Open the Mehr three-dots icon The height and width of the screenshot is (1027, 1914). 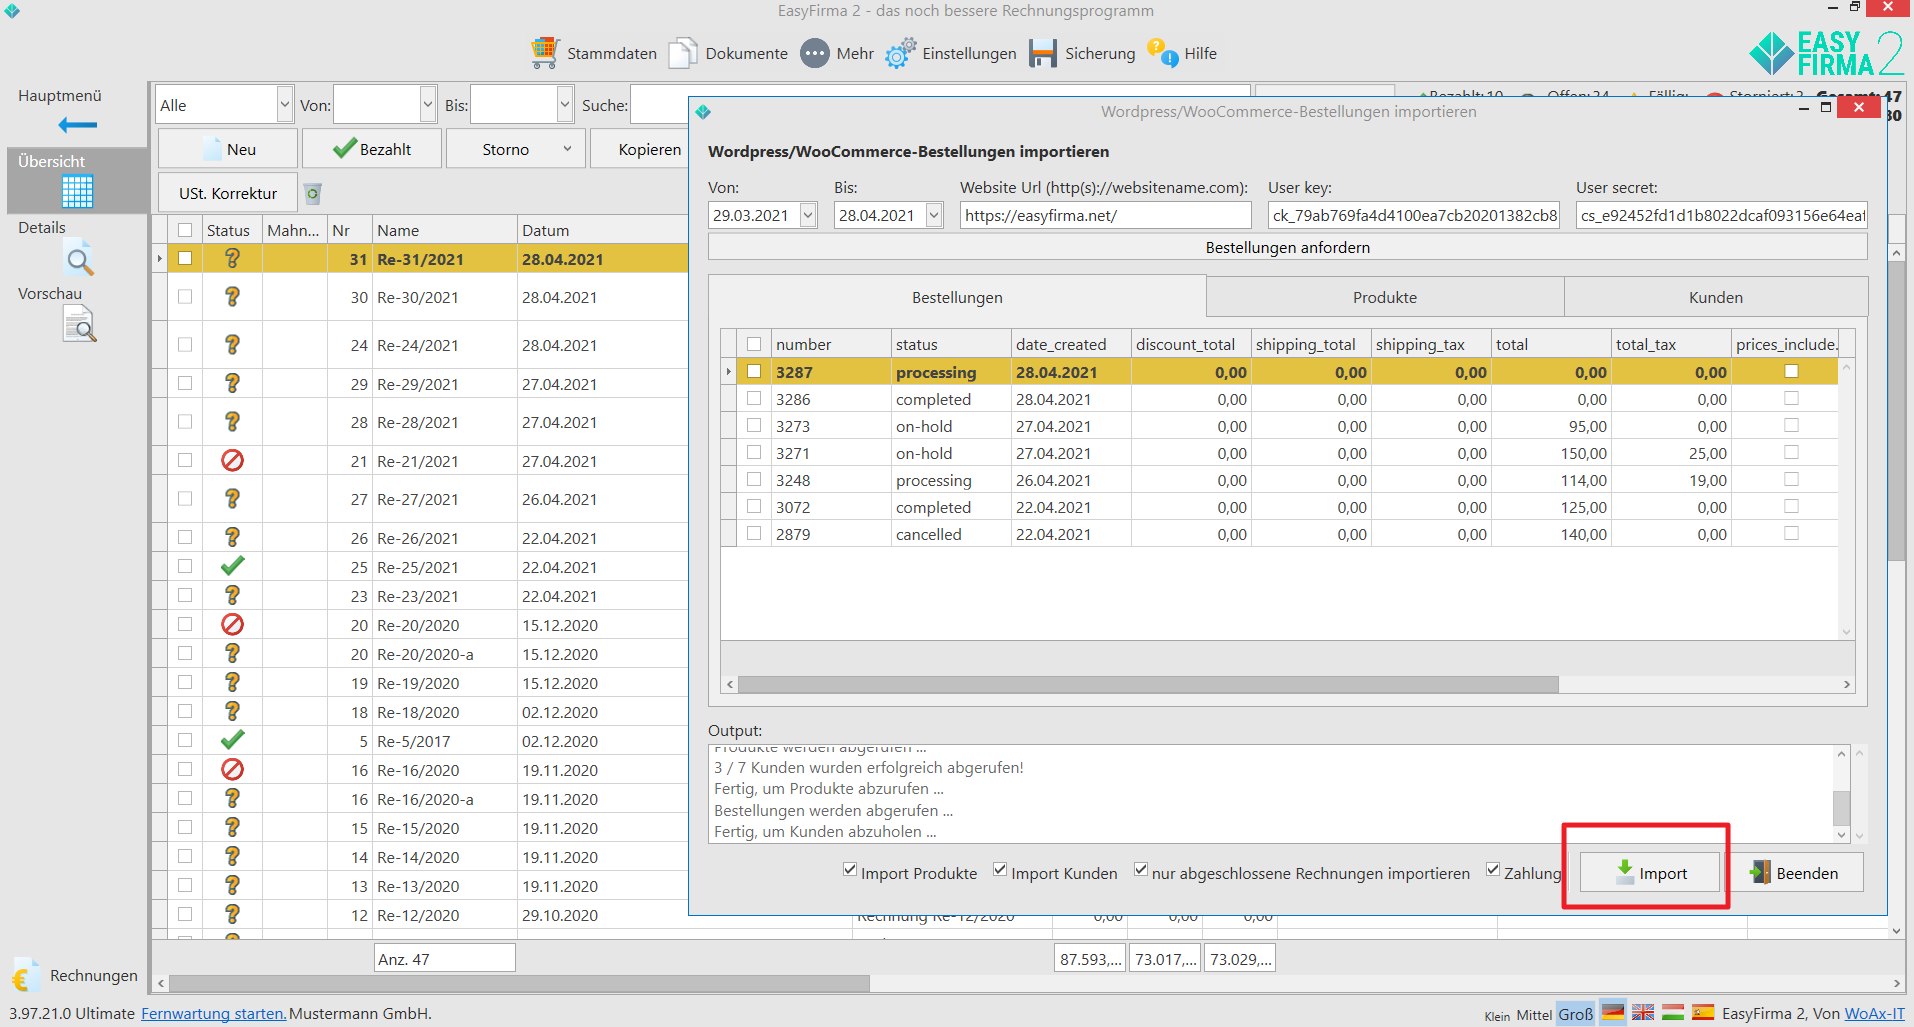(815, 53)
